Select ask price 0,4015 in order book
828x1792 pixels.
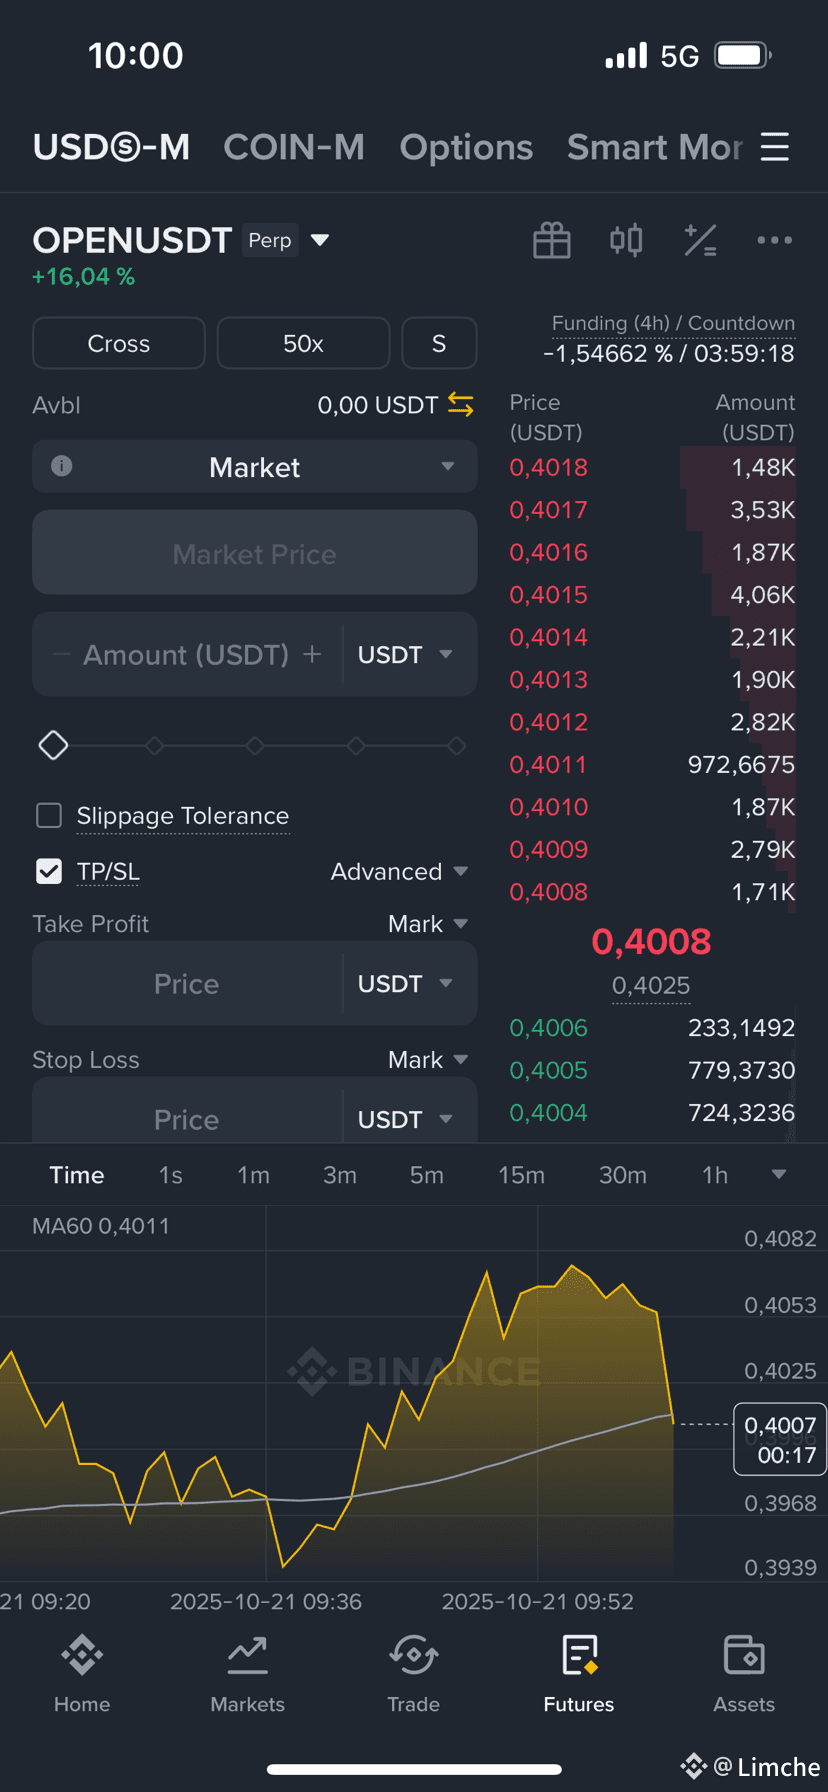[548, 594]
